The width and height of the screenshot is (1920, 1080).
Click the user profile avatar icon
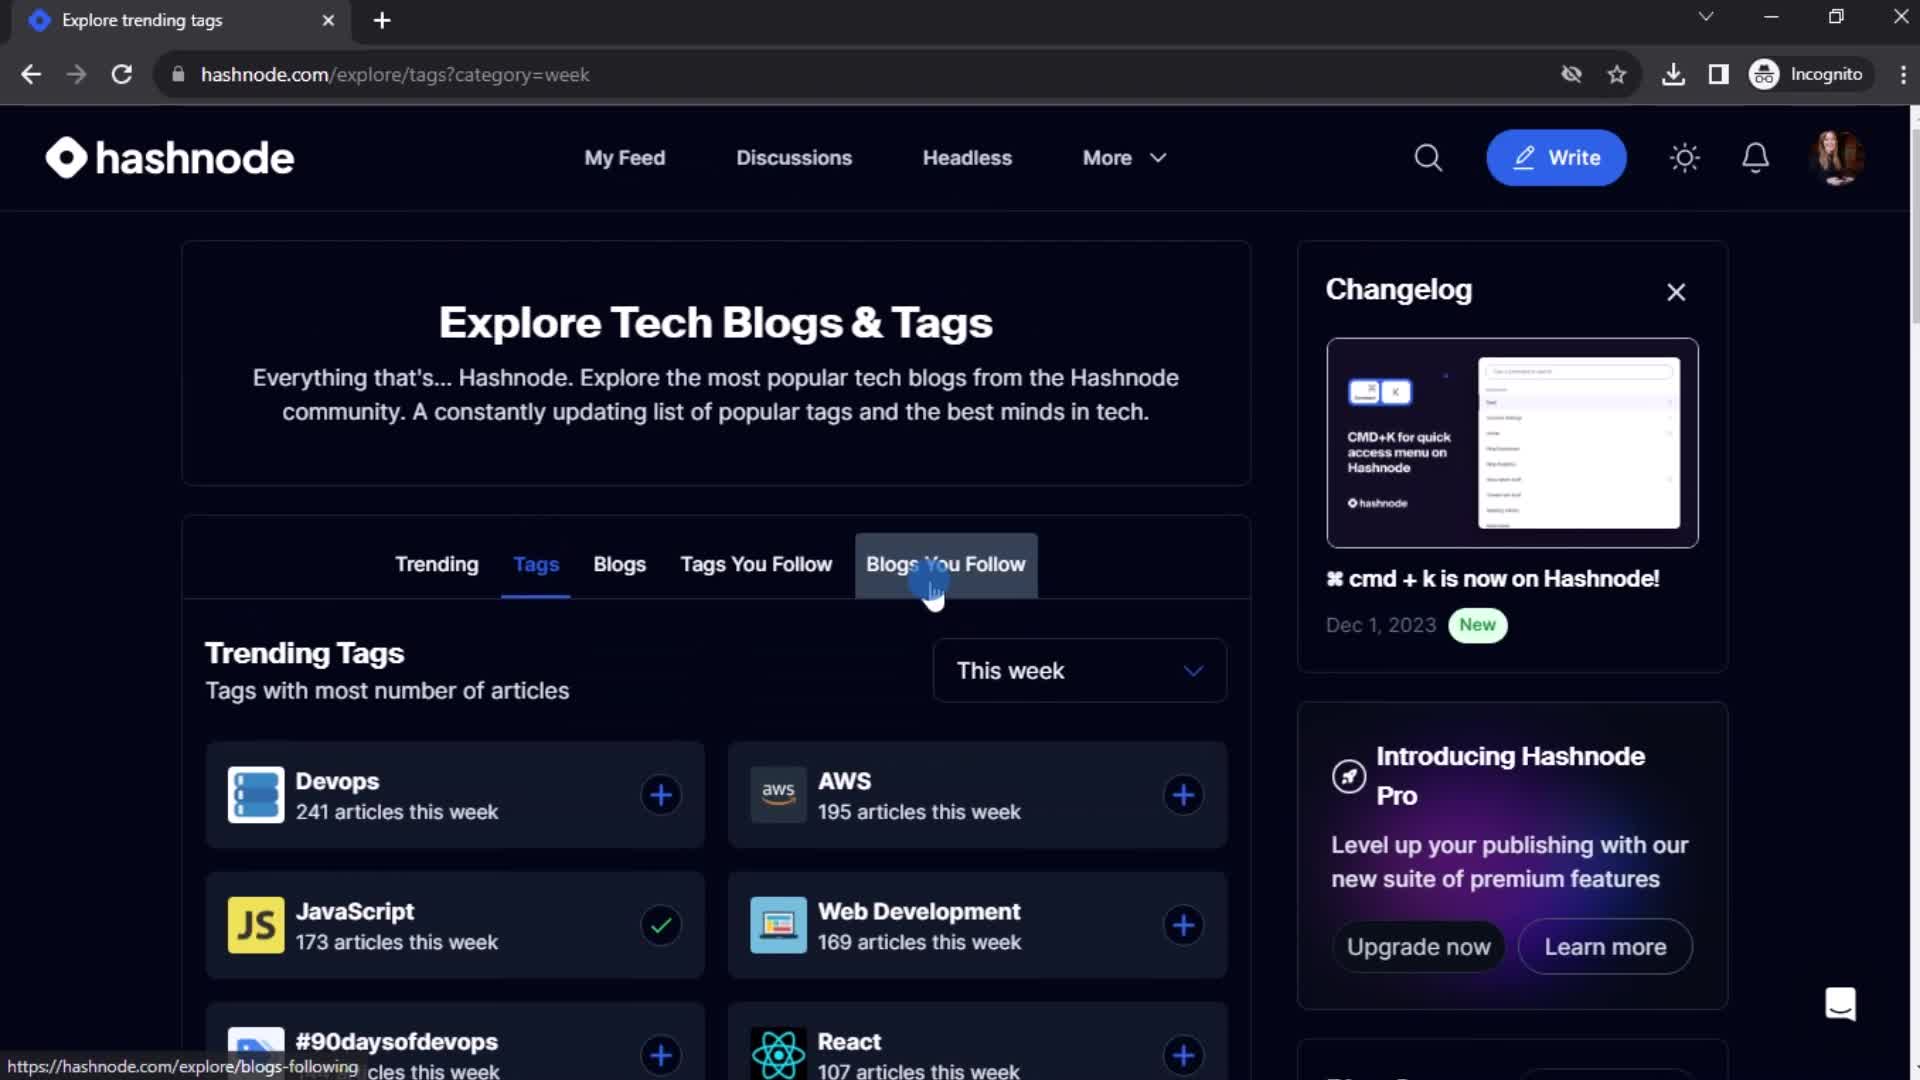[x=1838, y=157]
